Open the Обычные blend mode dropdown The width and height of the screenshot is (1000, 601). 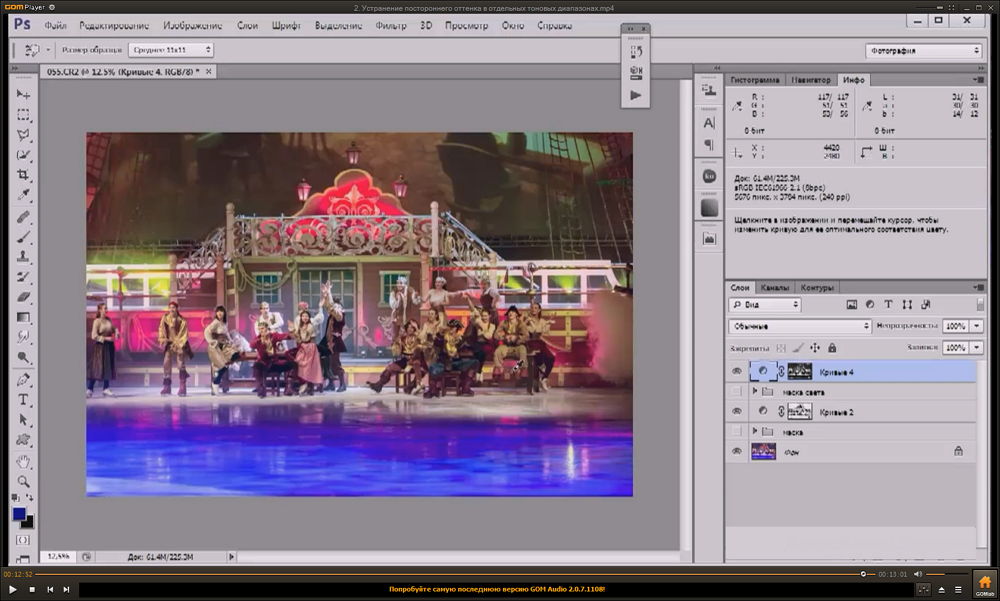click(x=800, y=326)
